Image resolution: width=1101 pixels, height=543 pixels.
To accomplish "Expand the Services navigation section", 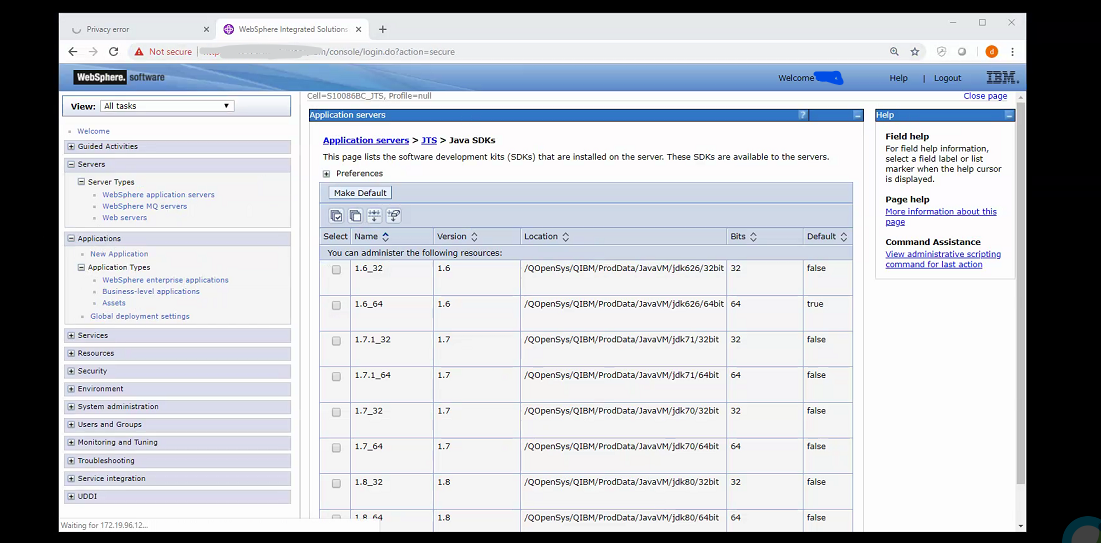I will click(x=71, y=336).
